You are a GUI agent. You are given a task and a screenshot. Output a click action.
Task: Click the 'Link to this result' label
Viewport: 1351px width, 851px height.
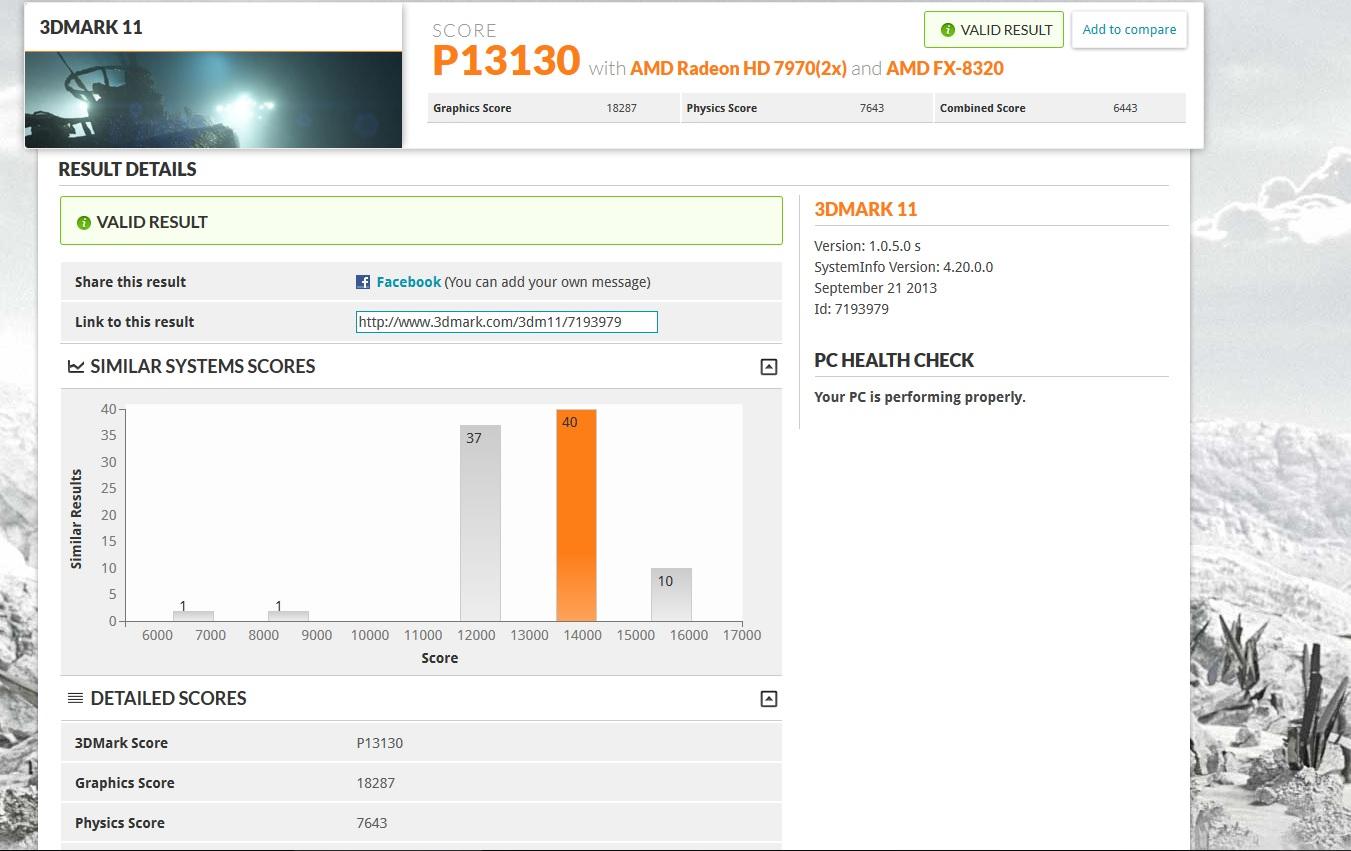(x=134, y=322)
